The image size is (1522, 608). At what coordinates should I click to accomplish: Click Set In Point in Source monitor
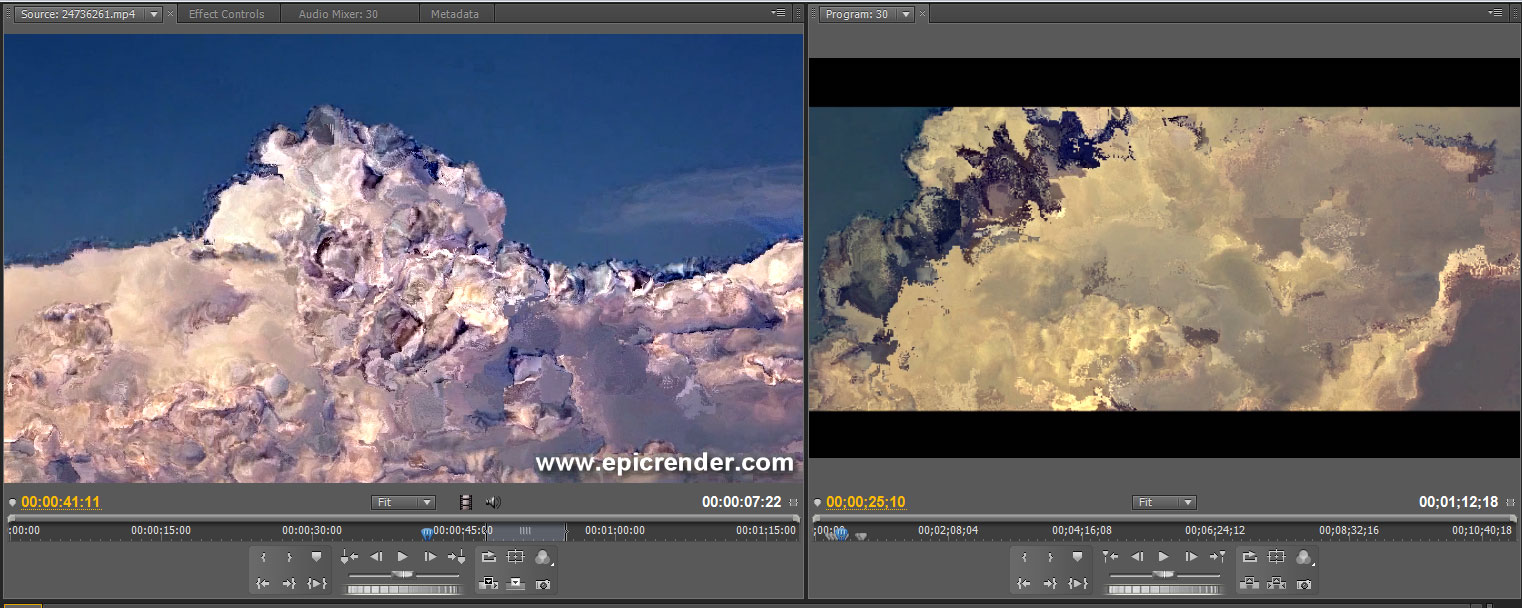point(264,557)
